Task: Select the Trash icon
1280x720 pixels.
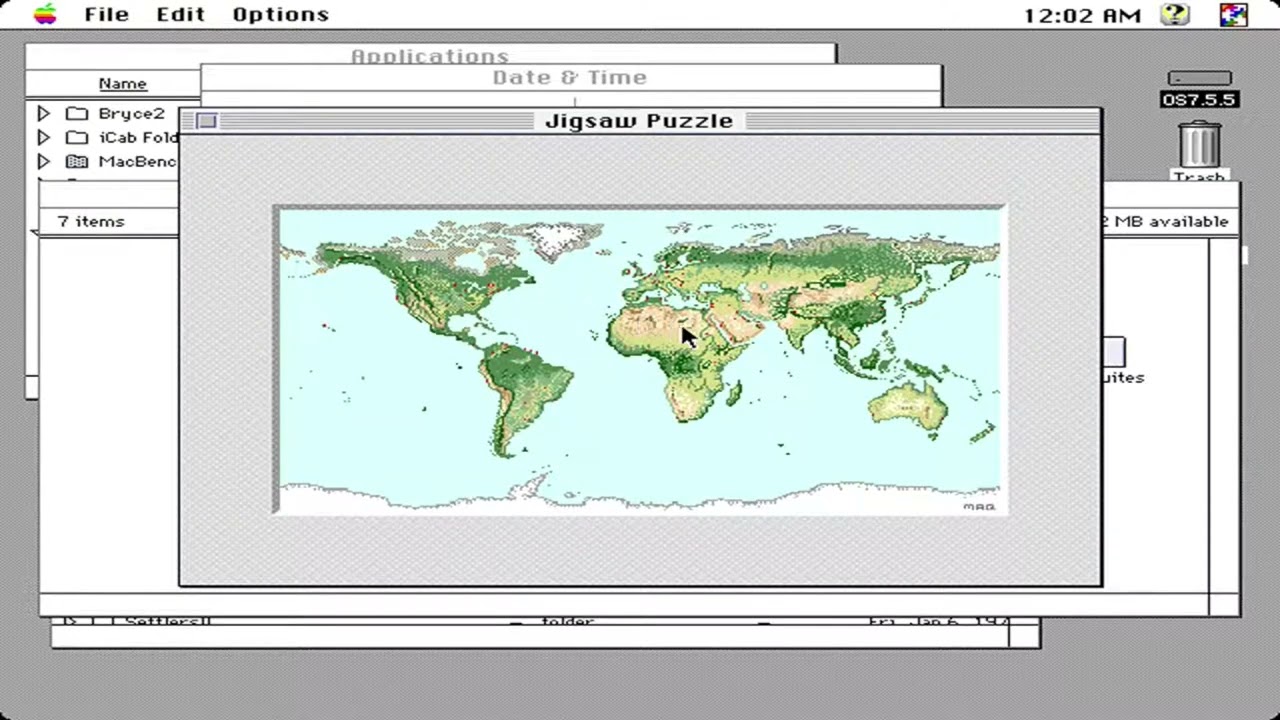Action: point(1199,152)
